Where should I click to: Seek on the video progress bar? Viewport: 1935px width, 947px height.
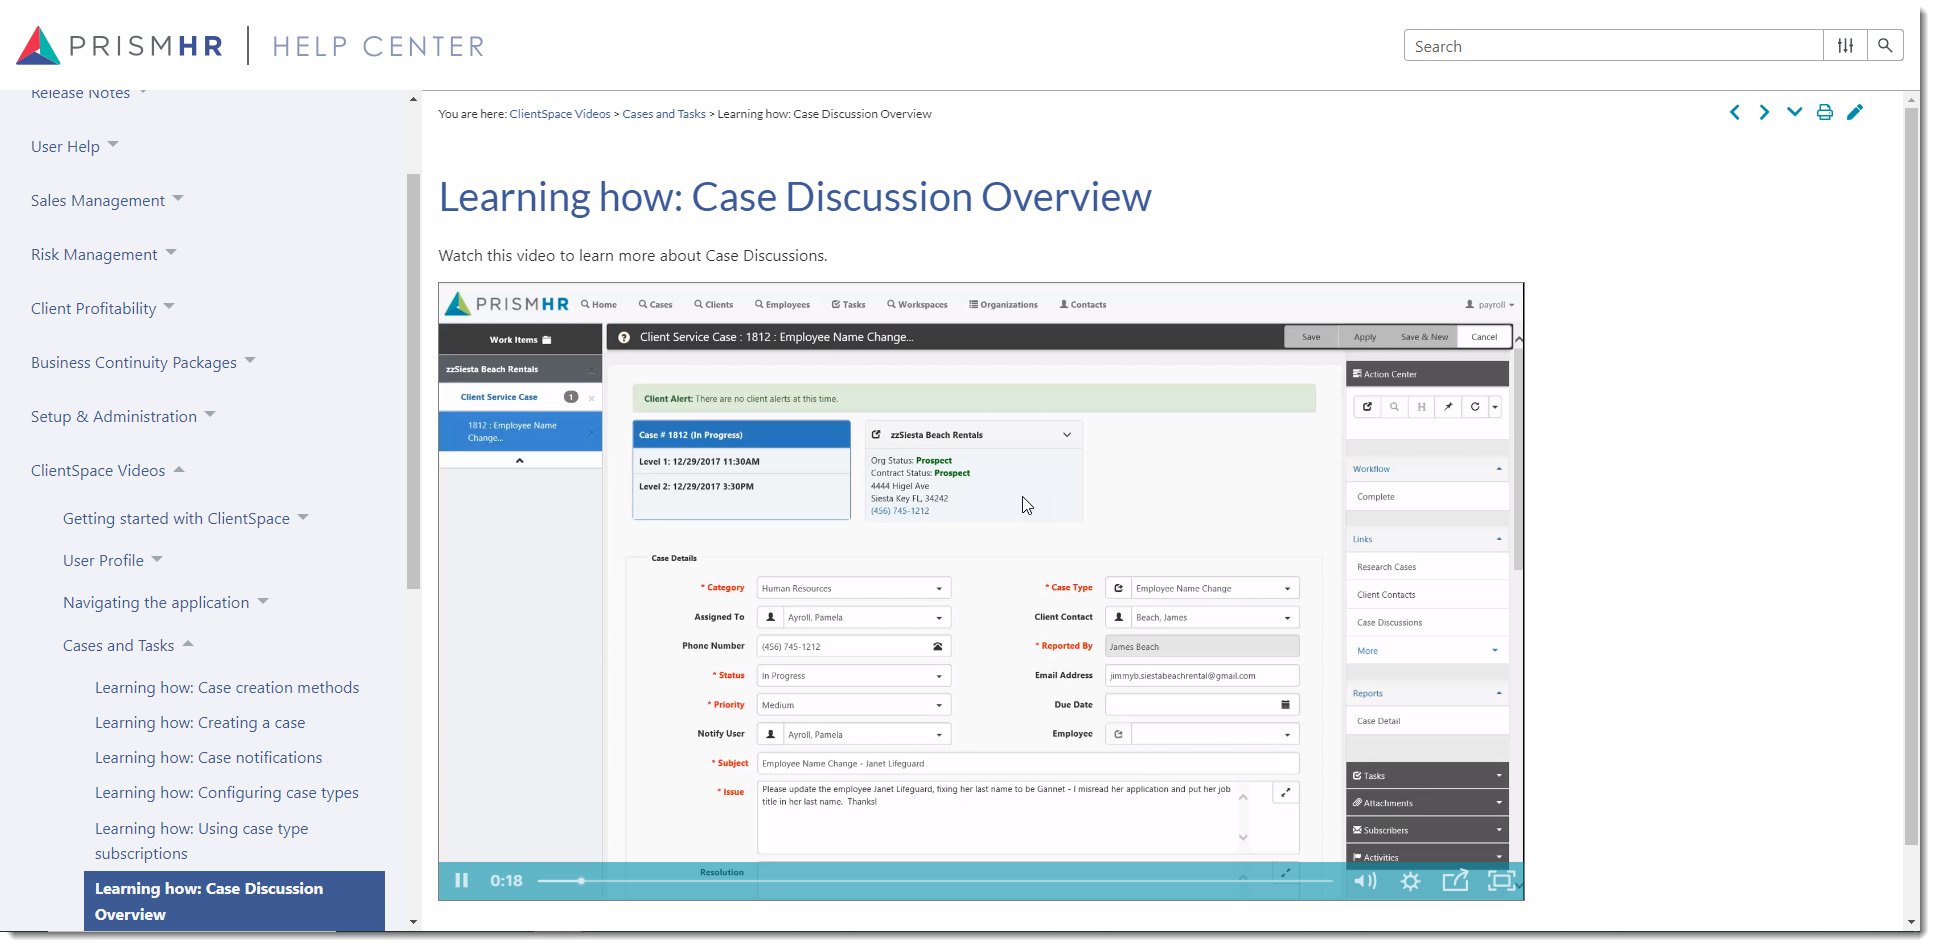[935, 881]
